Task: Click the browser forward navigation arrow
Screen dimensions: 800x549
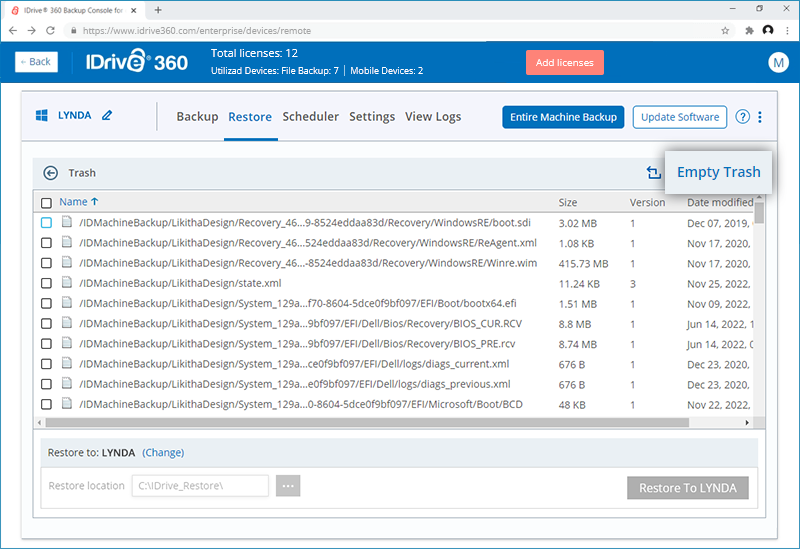Action: tap(32, 31)
